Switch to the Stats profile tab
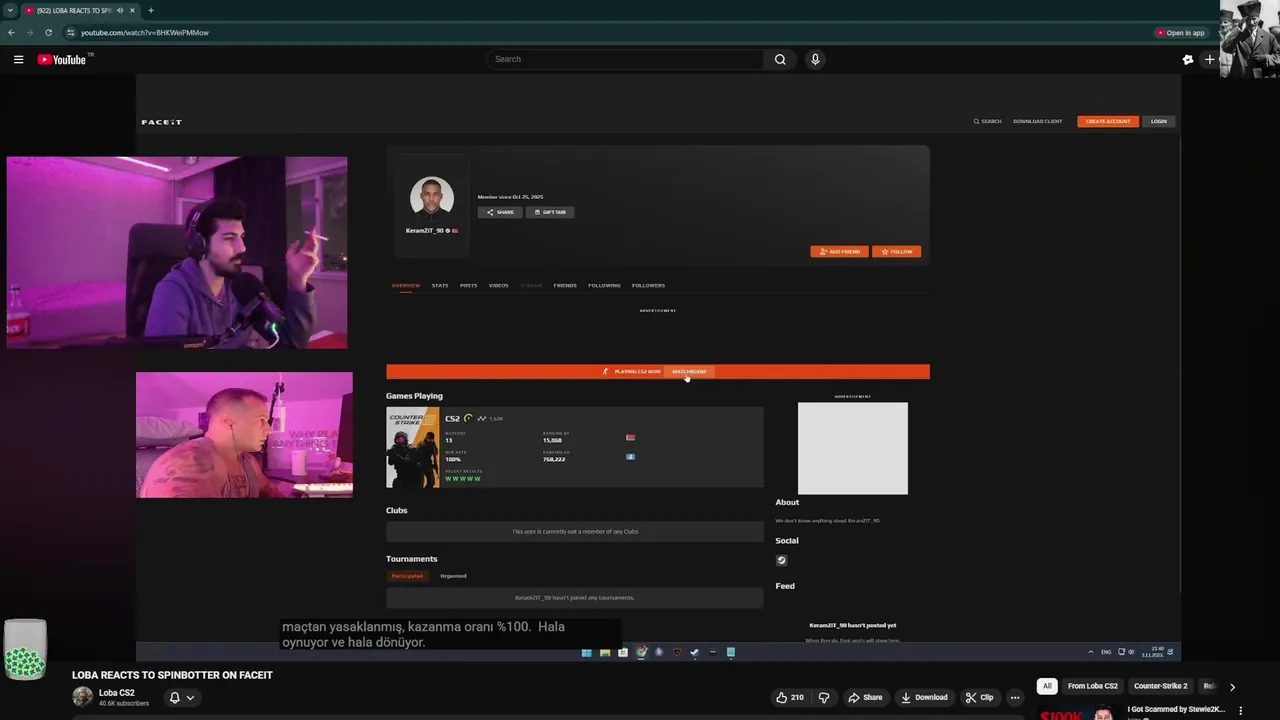Viewport: 1280px width, 720px height. [440, 286]
